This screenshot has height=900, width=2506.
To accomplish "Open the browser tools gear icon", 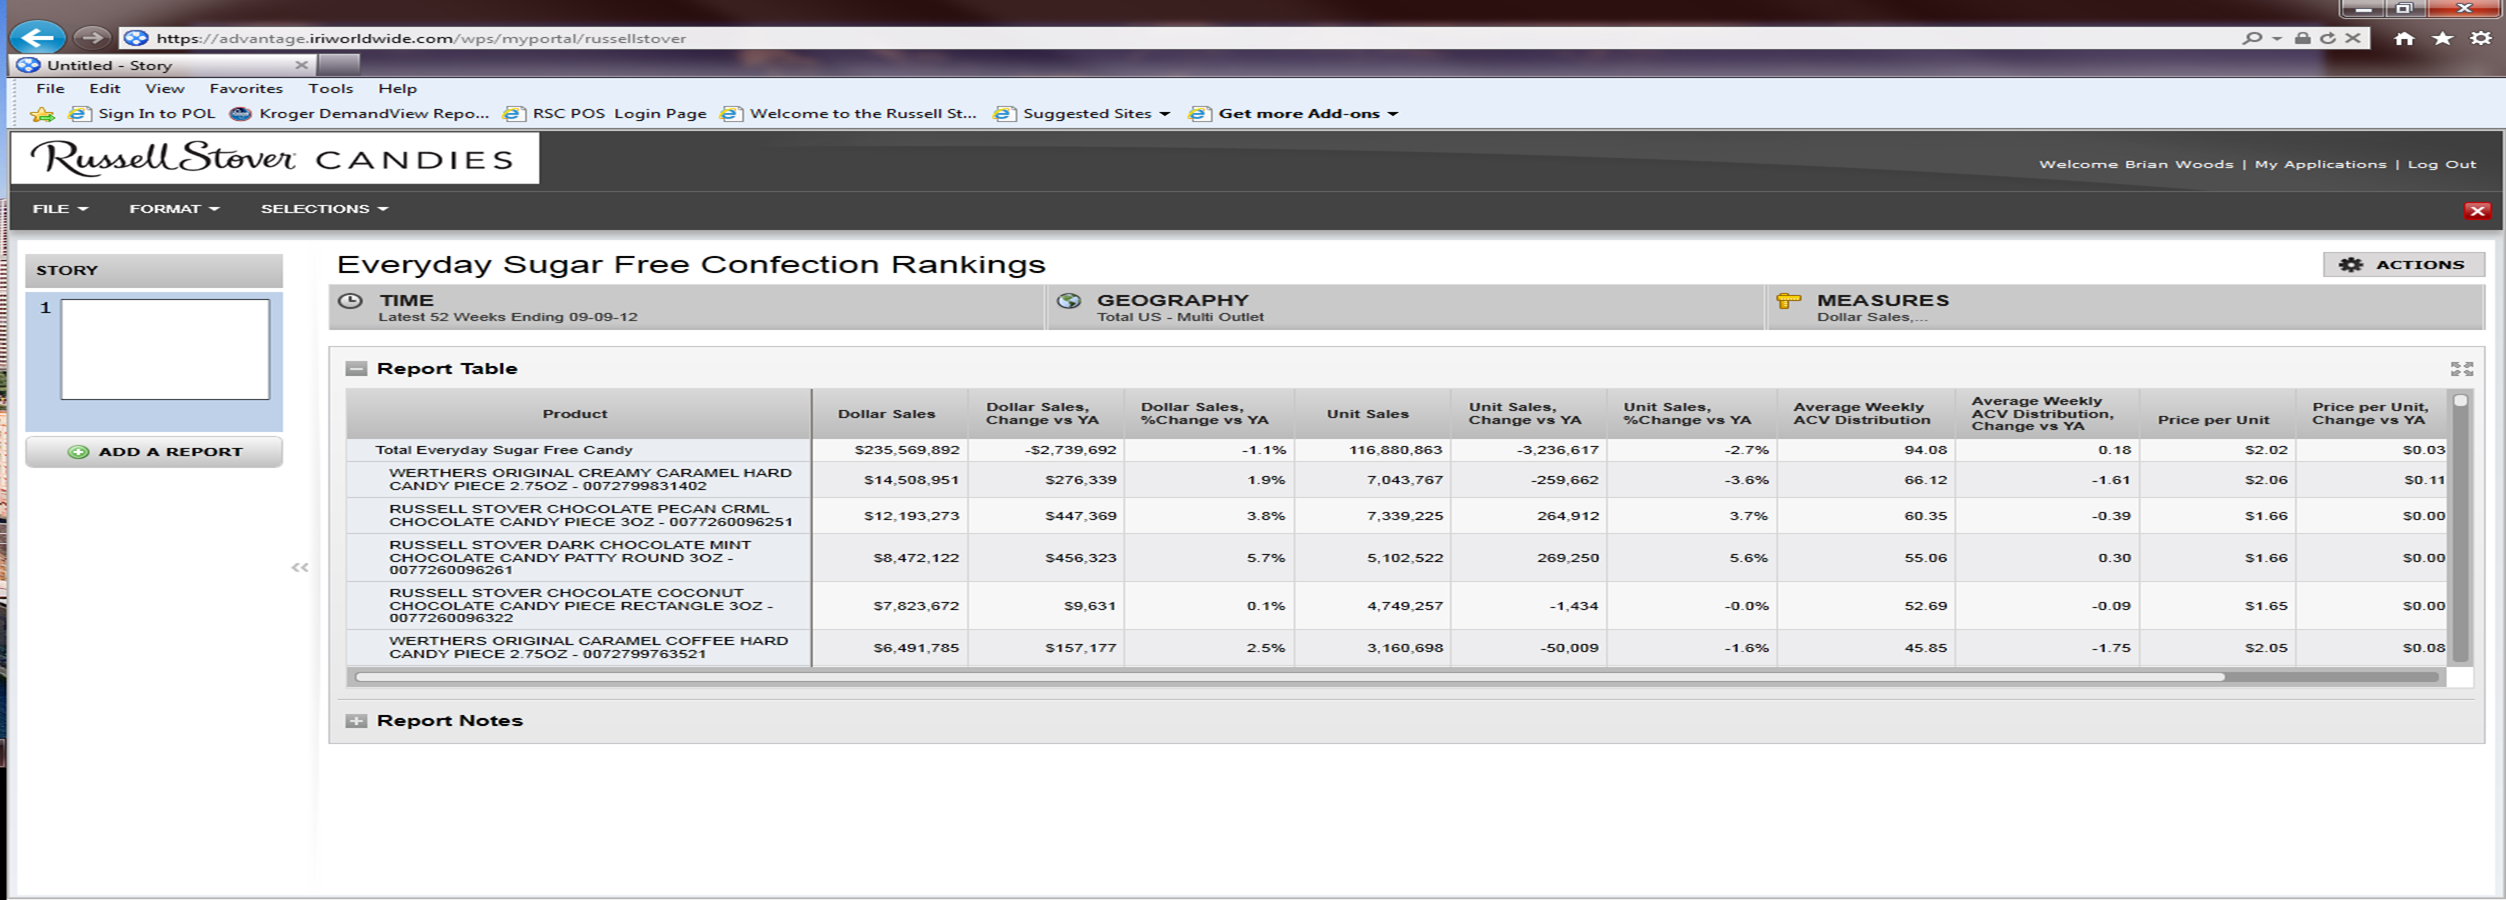I will point(2481,38).
